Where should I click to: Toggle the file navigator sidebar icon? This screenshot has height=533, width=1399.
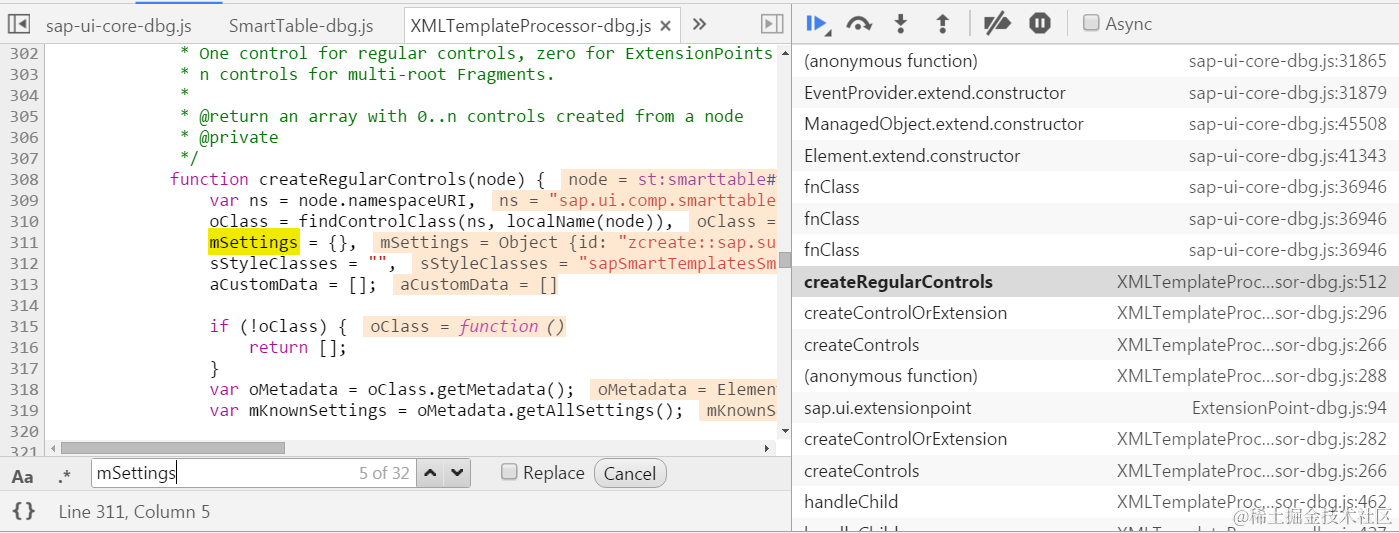tap(19, 24)
